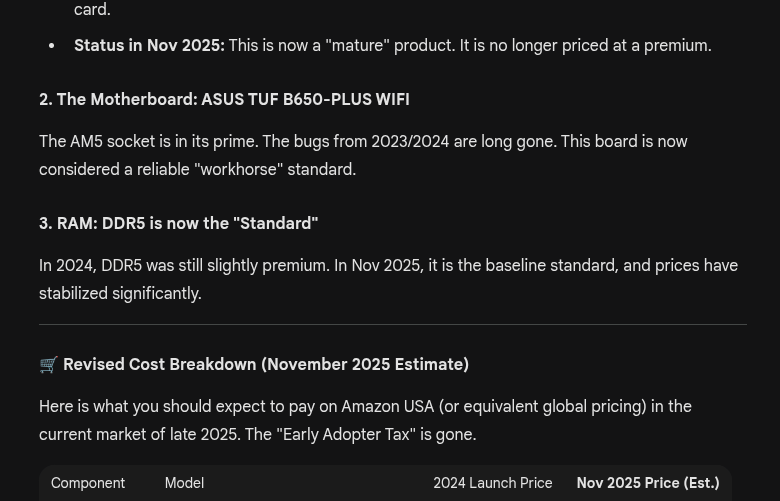Click the quoted 'Early Adopter Tax' phrase

[345, 435]
